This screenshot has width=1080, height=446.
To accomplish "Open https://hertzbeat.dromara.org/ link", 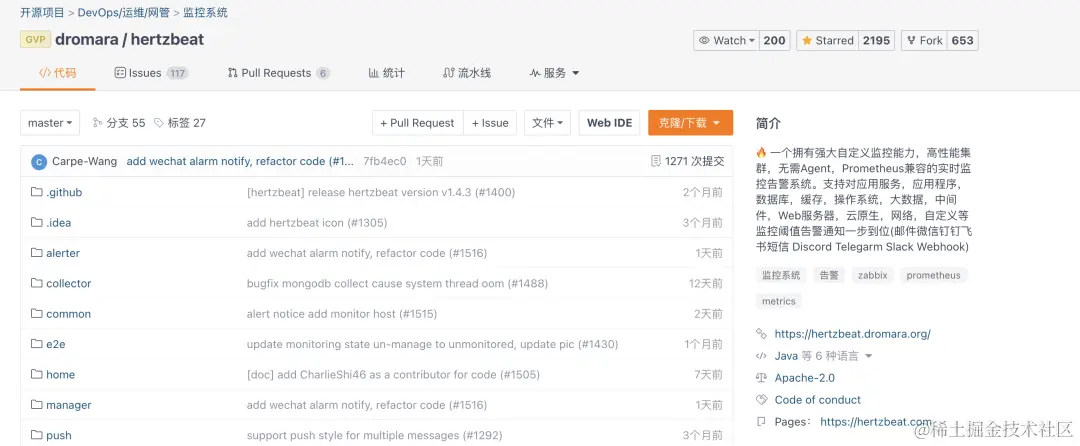I will [853, 334].
